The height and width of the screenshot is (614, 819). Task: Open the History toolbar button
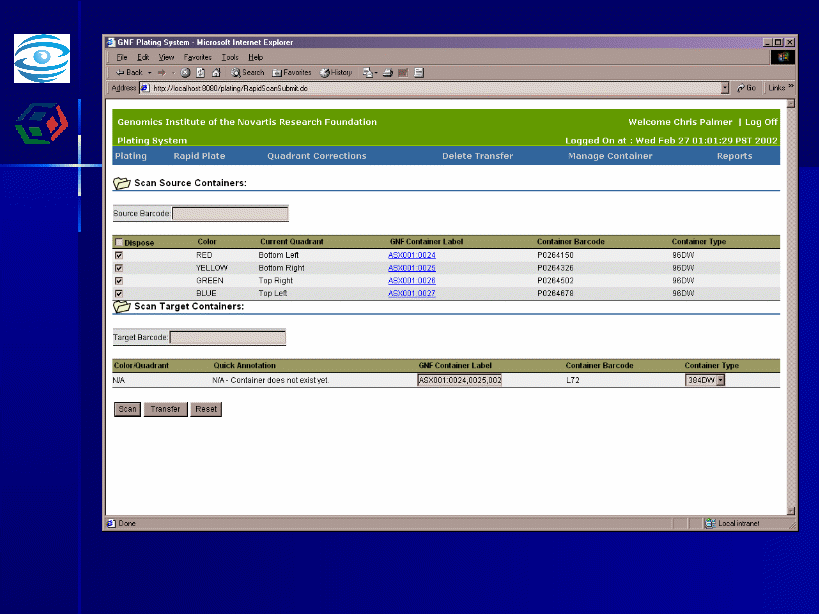[336, 73]
